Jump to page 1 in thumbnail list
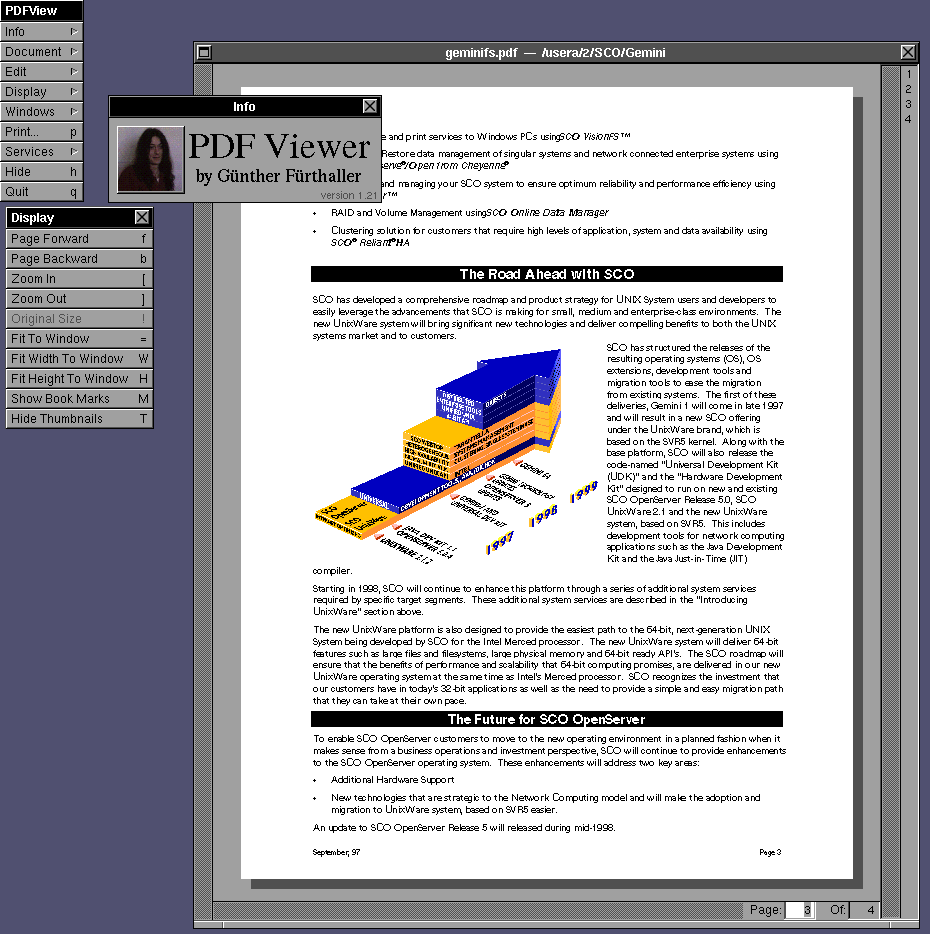 coord(909,74)
